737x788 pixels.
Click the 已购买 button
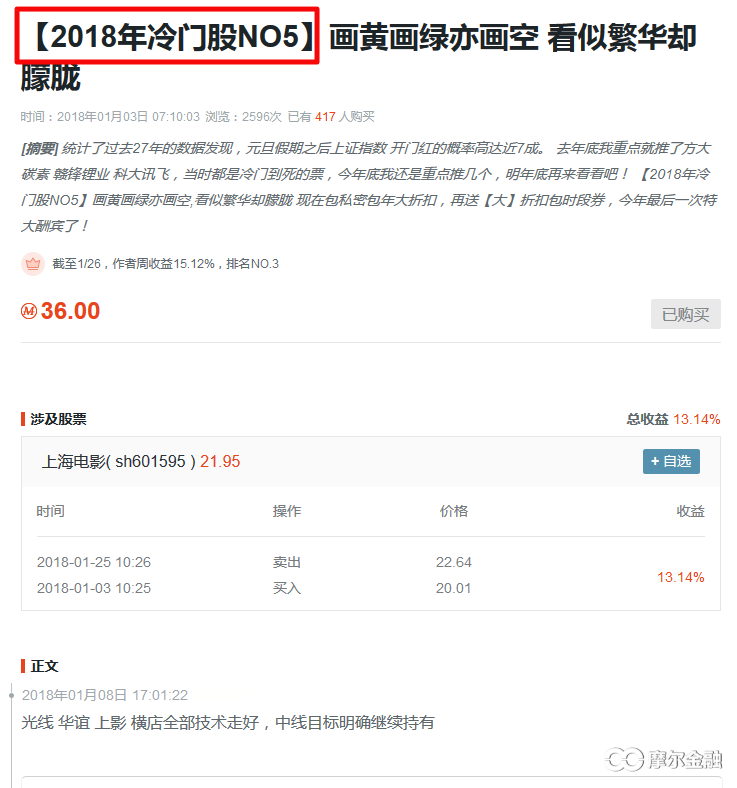(685, 314)
